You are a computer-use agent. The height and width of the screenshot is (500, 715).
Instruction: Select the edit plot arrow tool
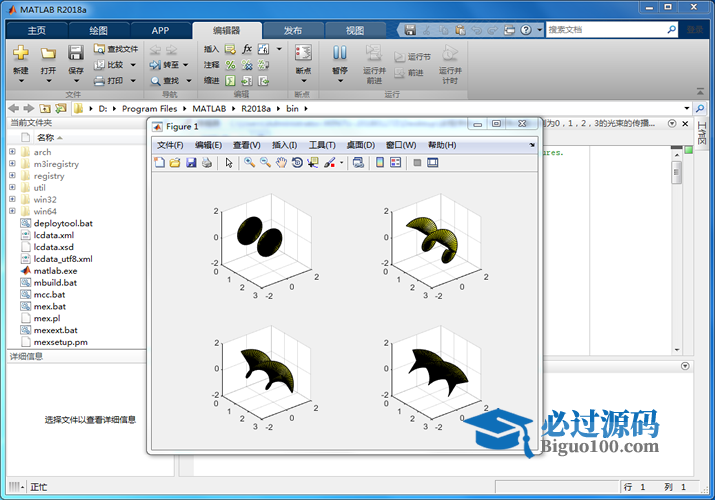pyautogui.click(x=229, y=162)
